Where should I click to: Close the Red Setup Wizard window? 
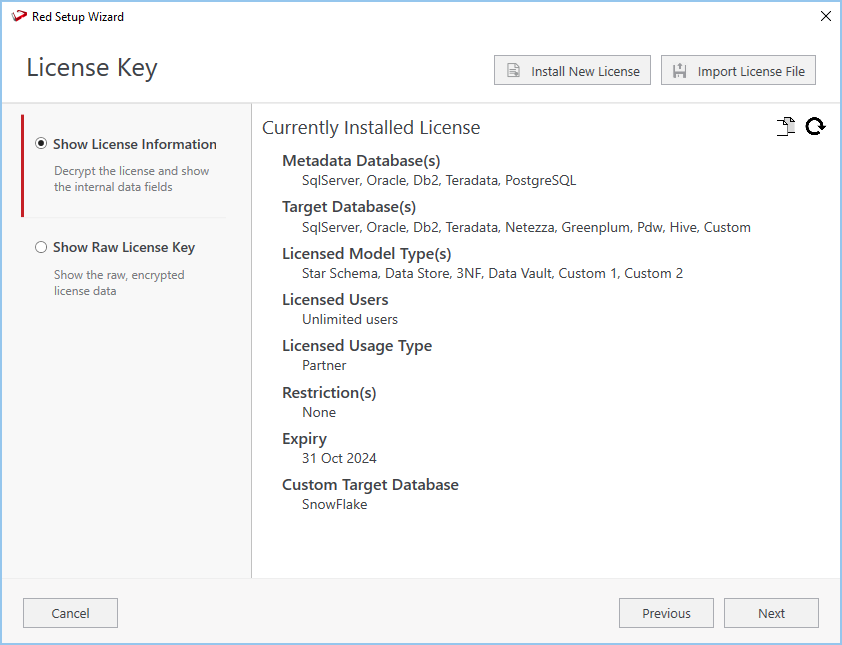point(825,16)
